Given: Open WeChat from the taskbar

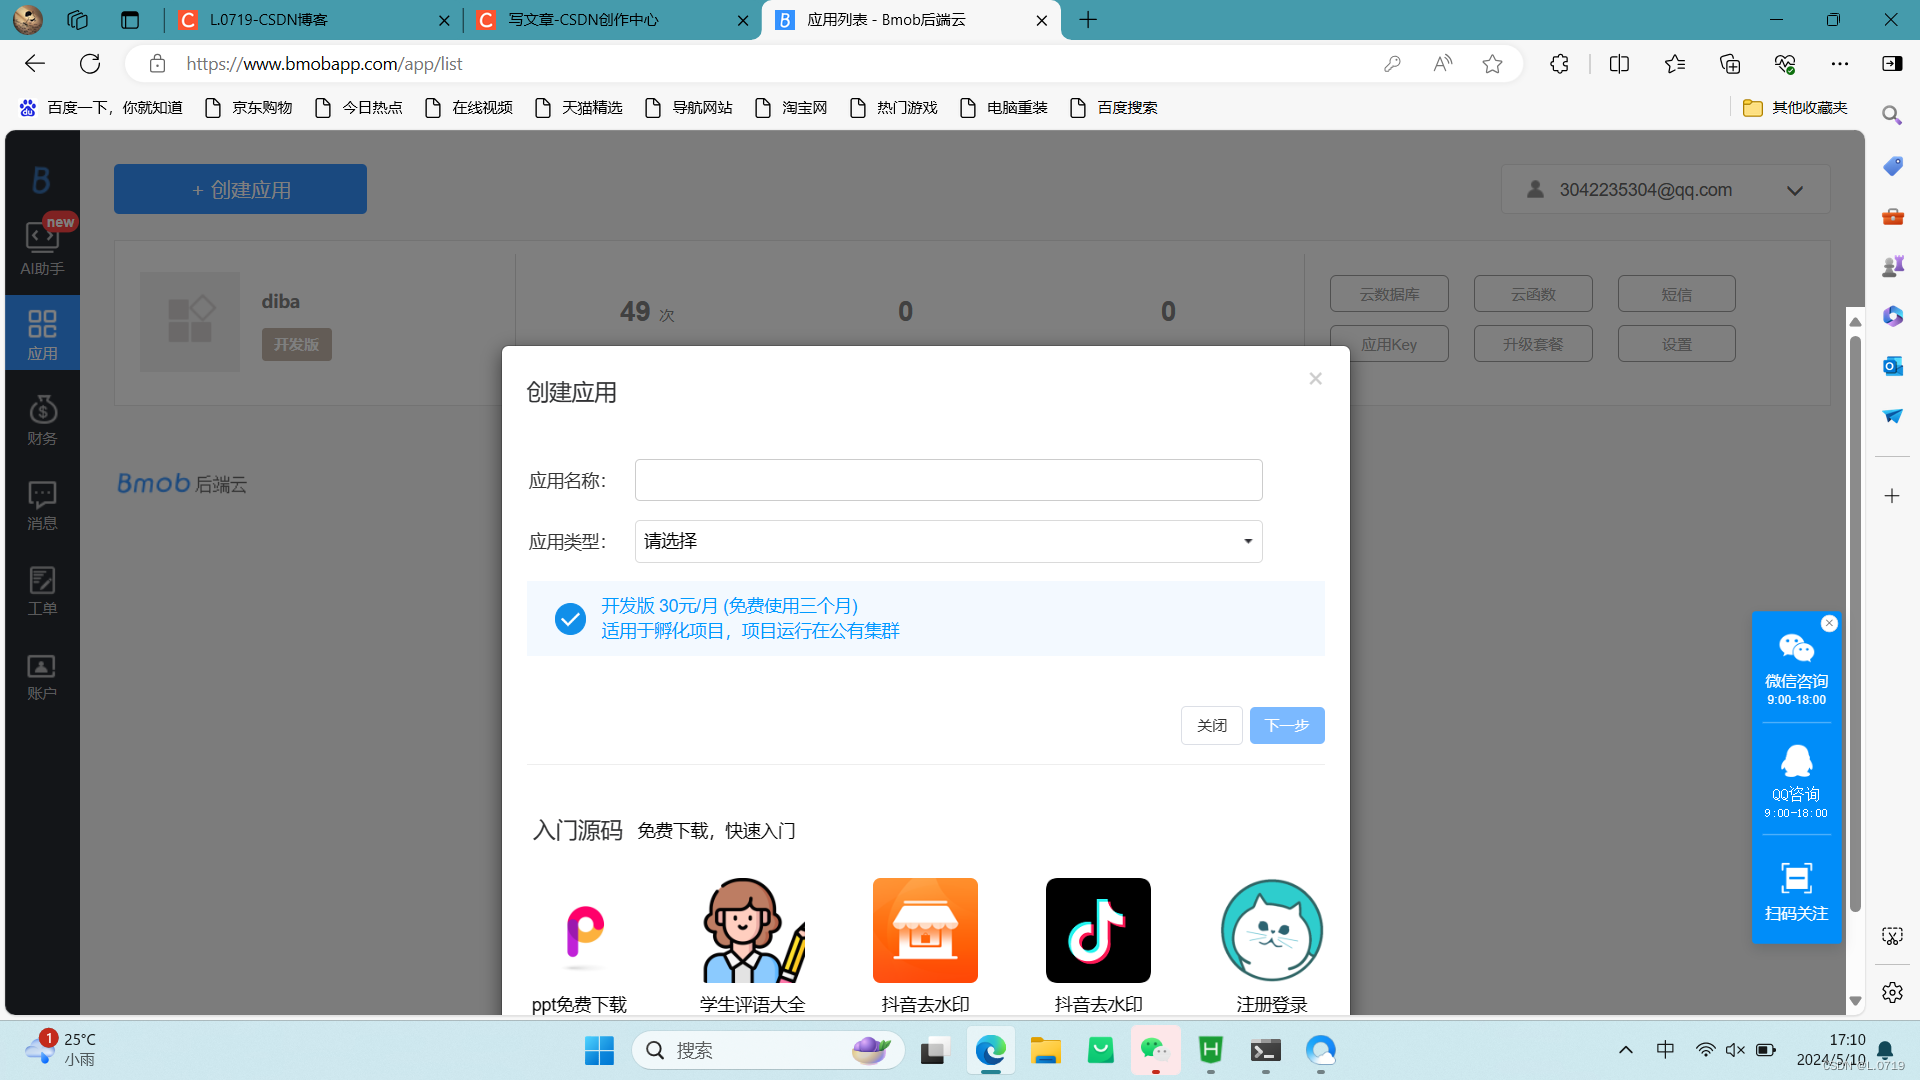Looking at the screenshot, I should pos(1155,1051).
